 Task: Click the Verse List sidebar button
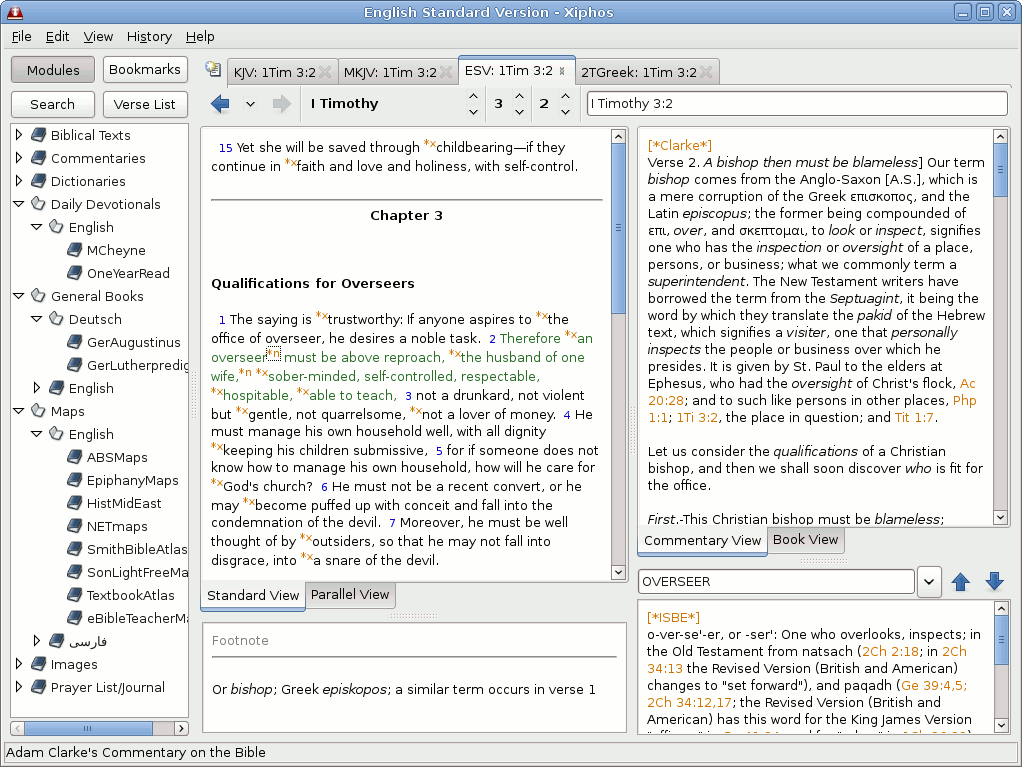[145, 104]
